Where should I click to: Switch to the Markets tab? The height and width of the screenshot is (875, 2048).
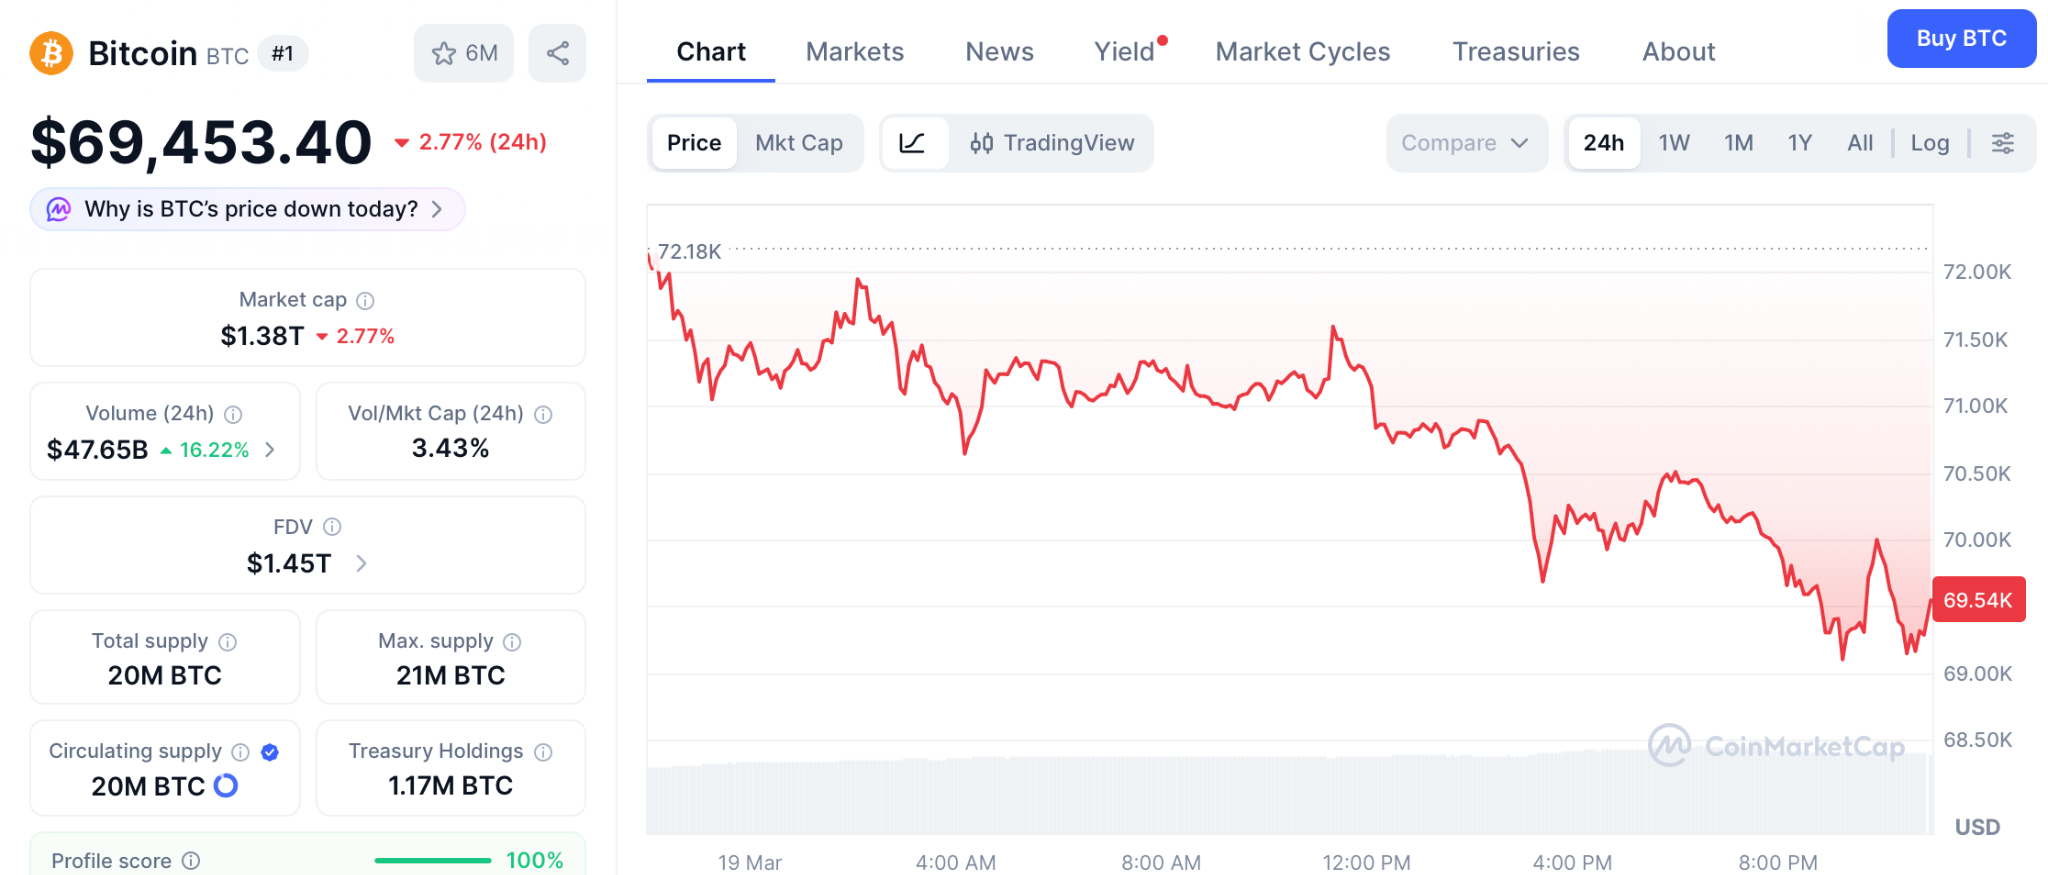[x=854, y=52]
